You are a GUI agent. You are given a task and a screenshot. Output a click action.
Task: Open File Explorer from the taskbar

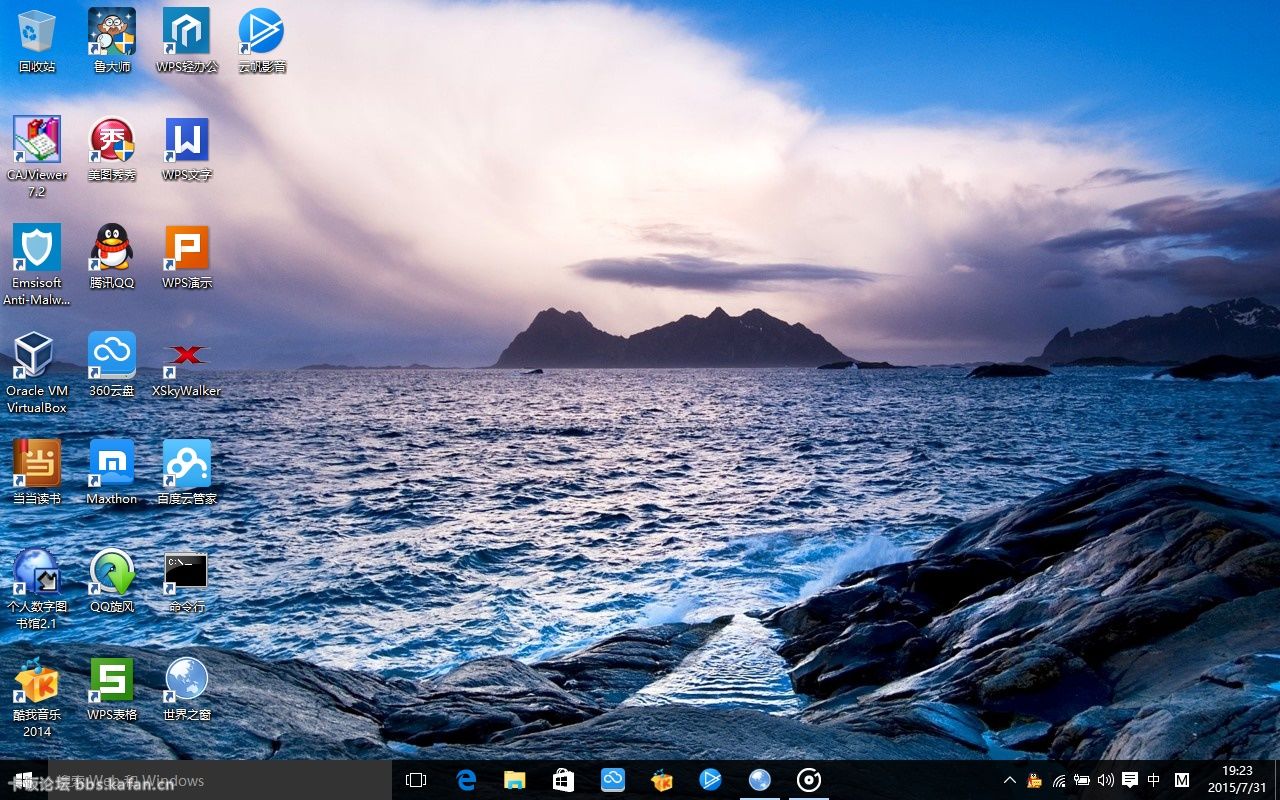point(515,780)
